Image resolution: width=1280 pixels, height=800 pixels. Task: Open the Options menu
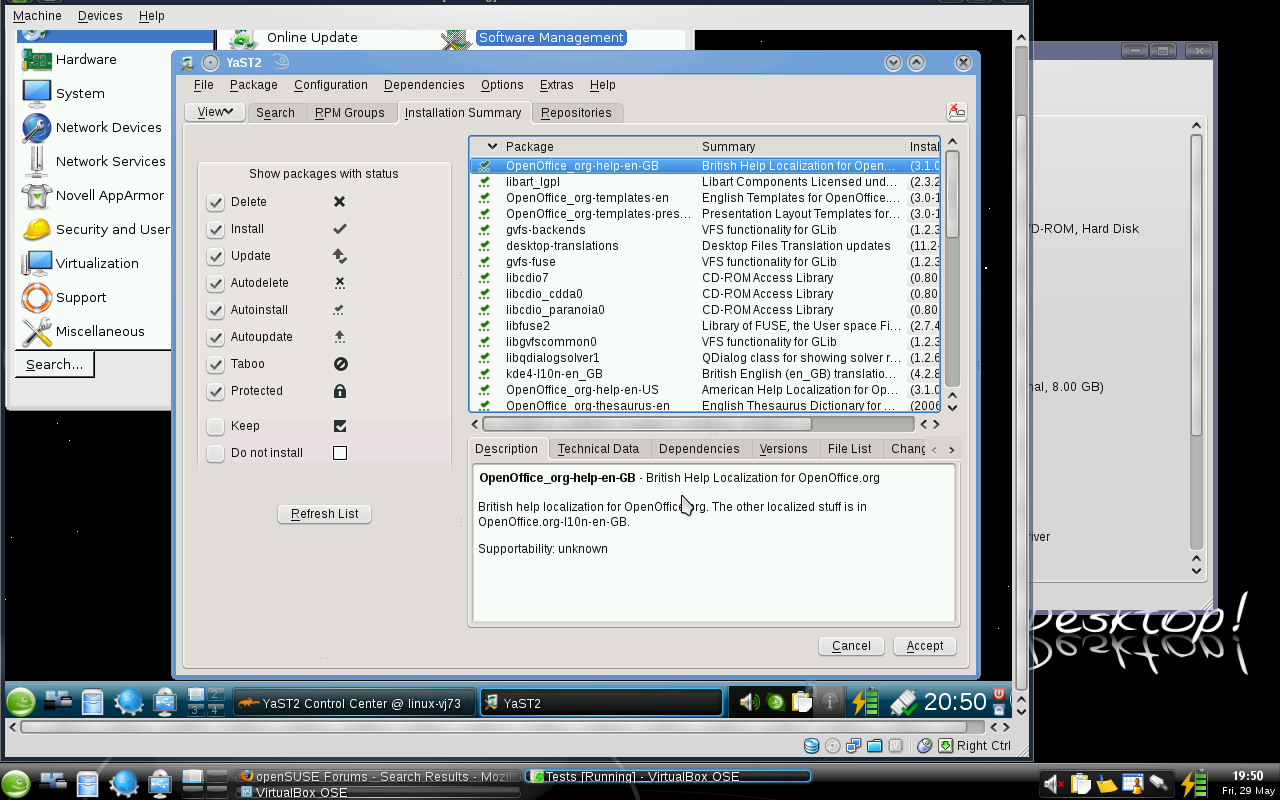pos(502,85)
